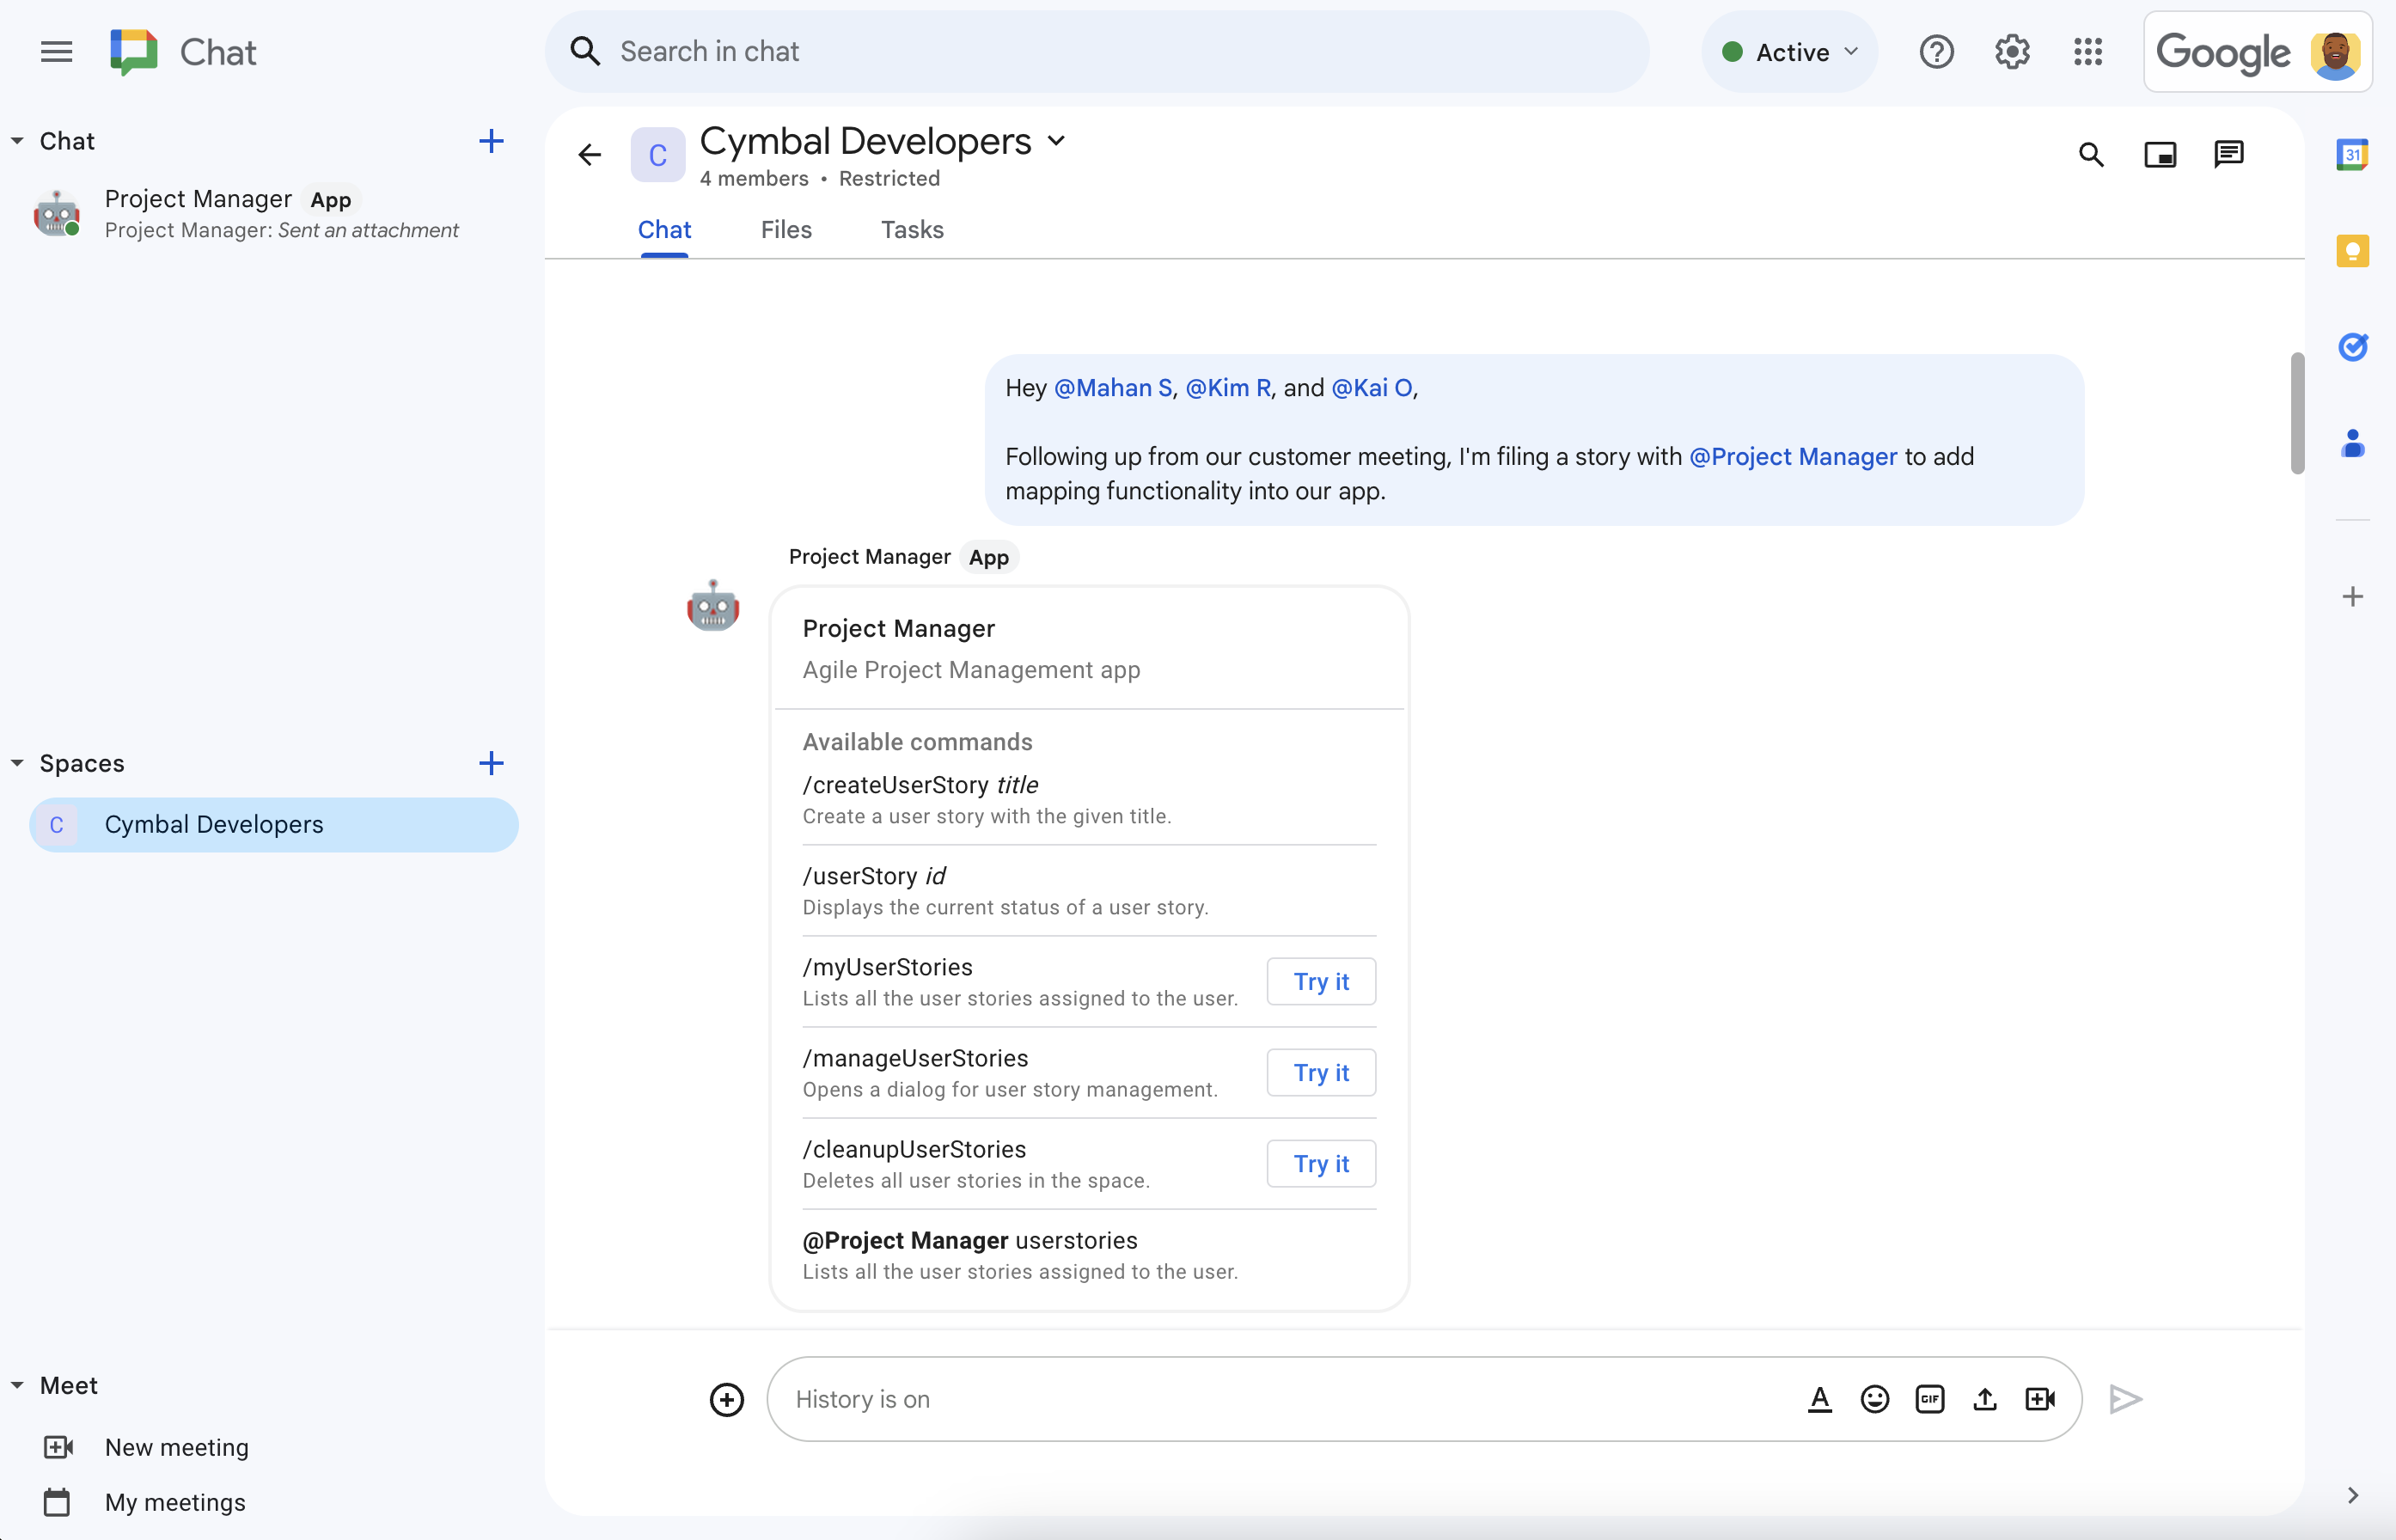Select the Google apps grid icon
Viewport: 2396px width, 1540px height.
click(2088, 52)
